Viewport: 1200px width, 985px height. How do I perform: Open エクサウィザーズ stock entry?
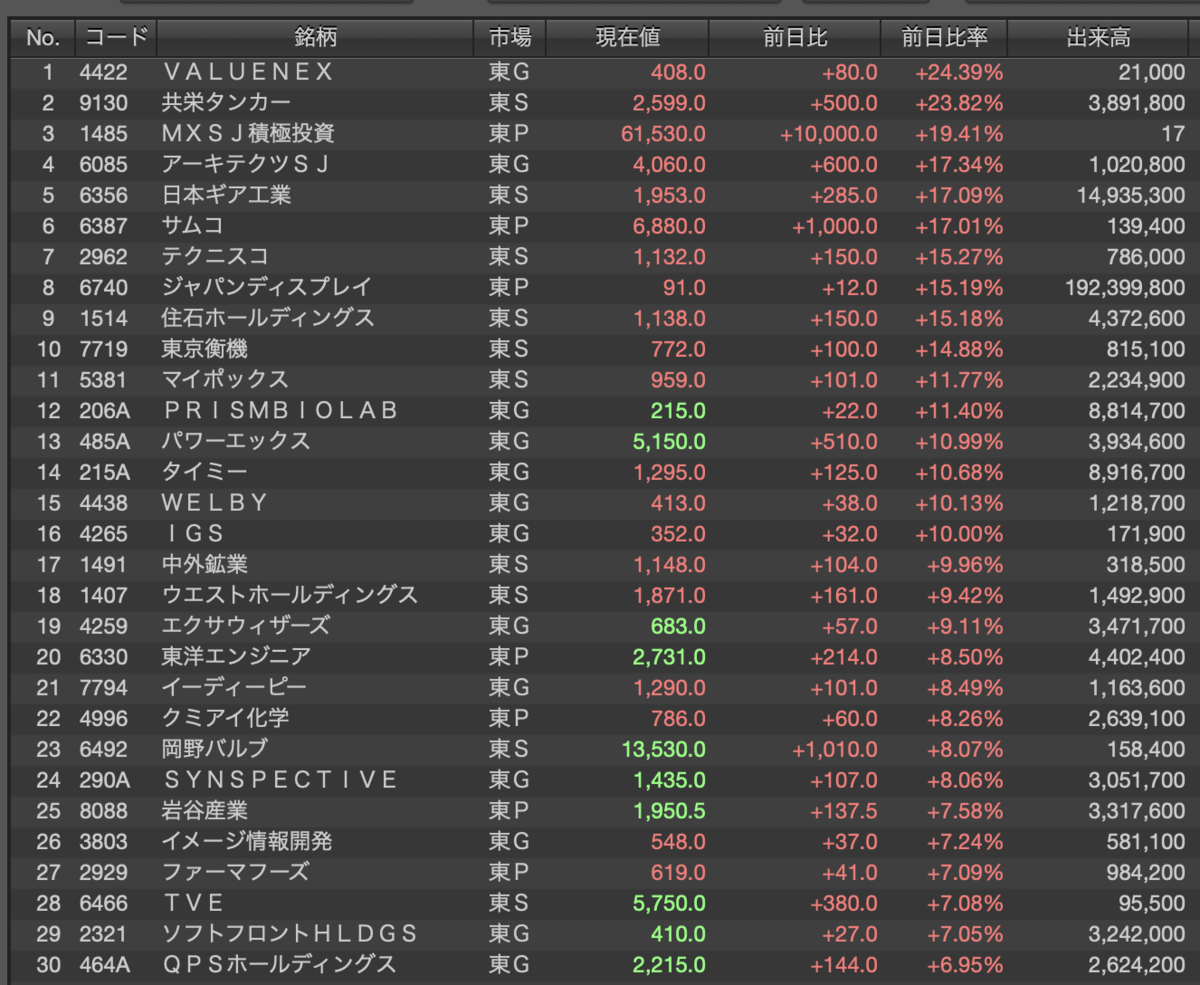pos(246,626)
